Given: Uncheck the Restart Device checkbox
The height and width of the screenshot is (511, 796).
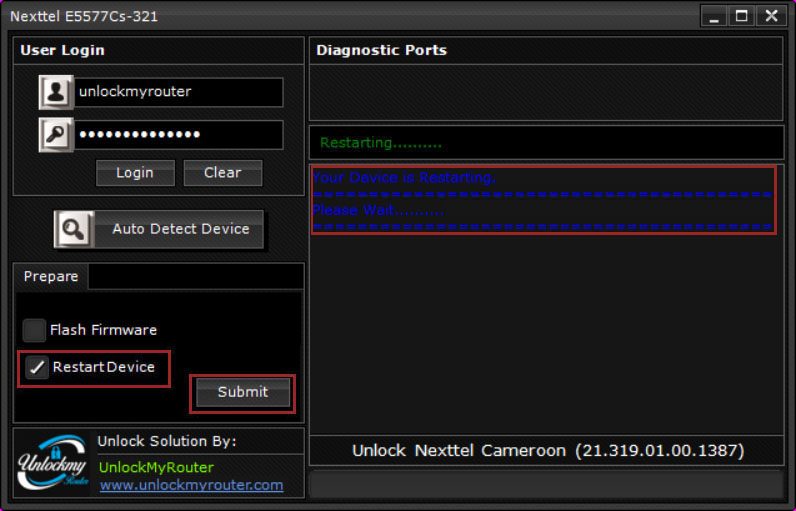Looking at the screenshot, I should coord(37,367).
